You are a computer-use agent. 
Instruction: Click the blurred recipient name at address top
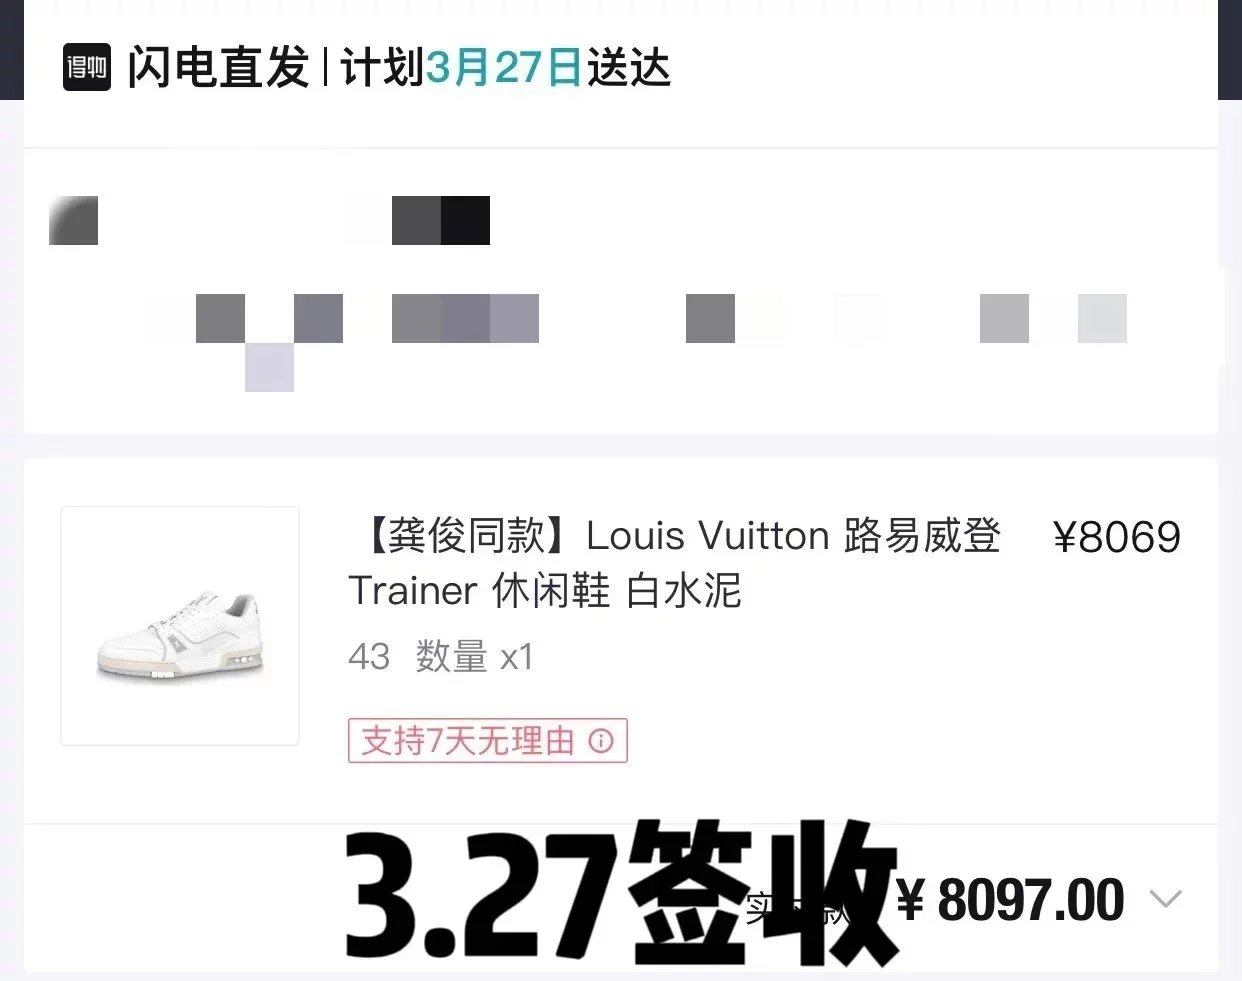tap(74, 220)
